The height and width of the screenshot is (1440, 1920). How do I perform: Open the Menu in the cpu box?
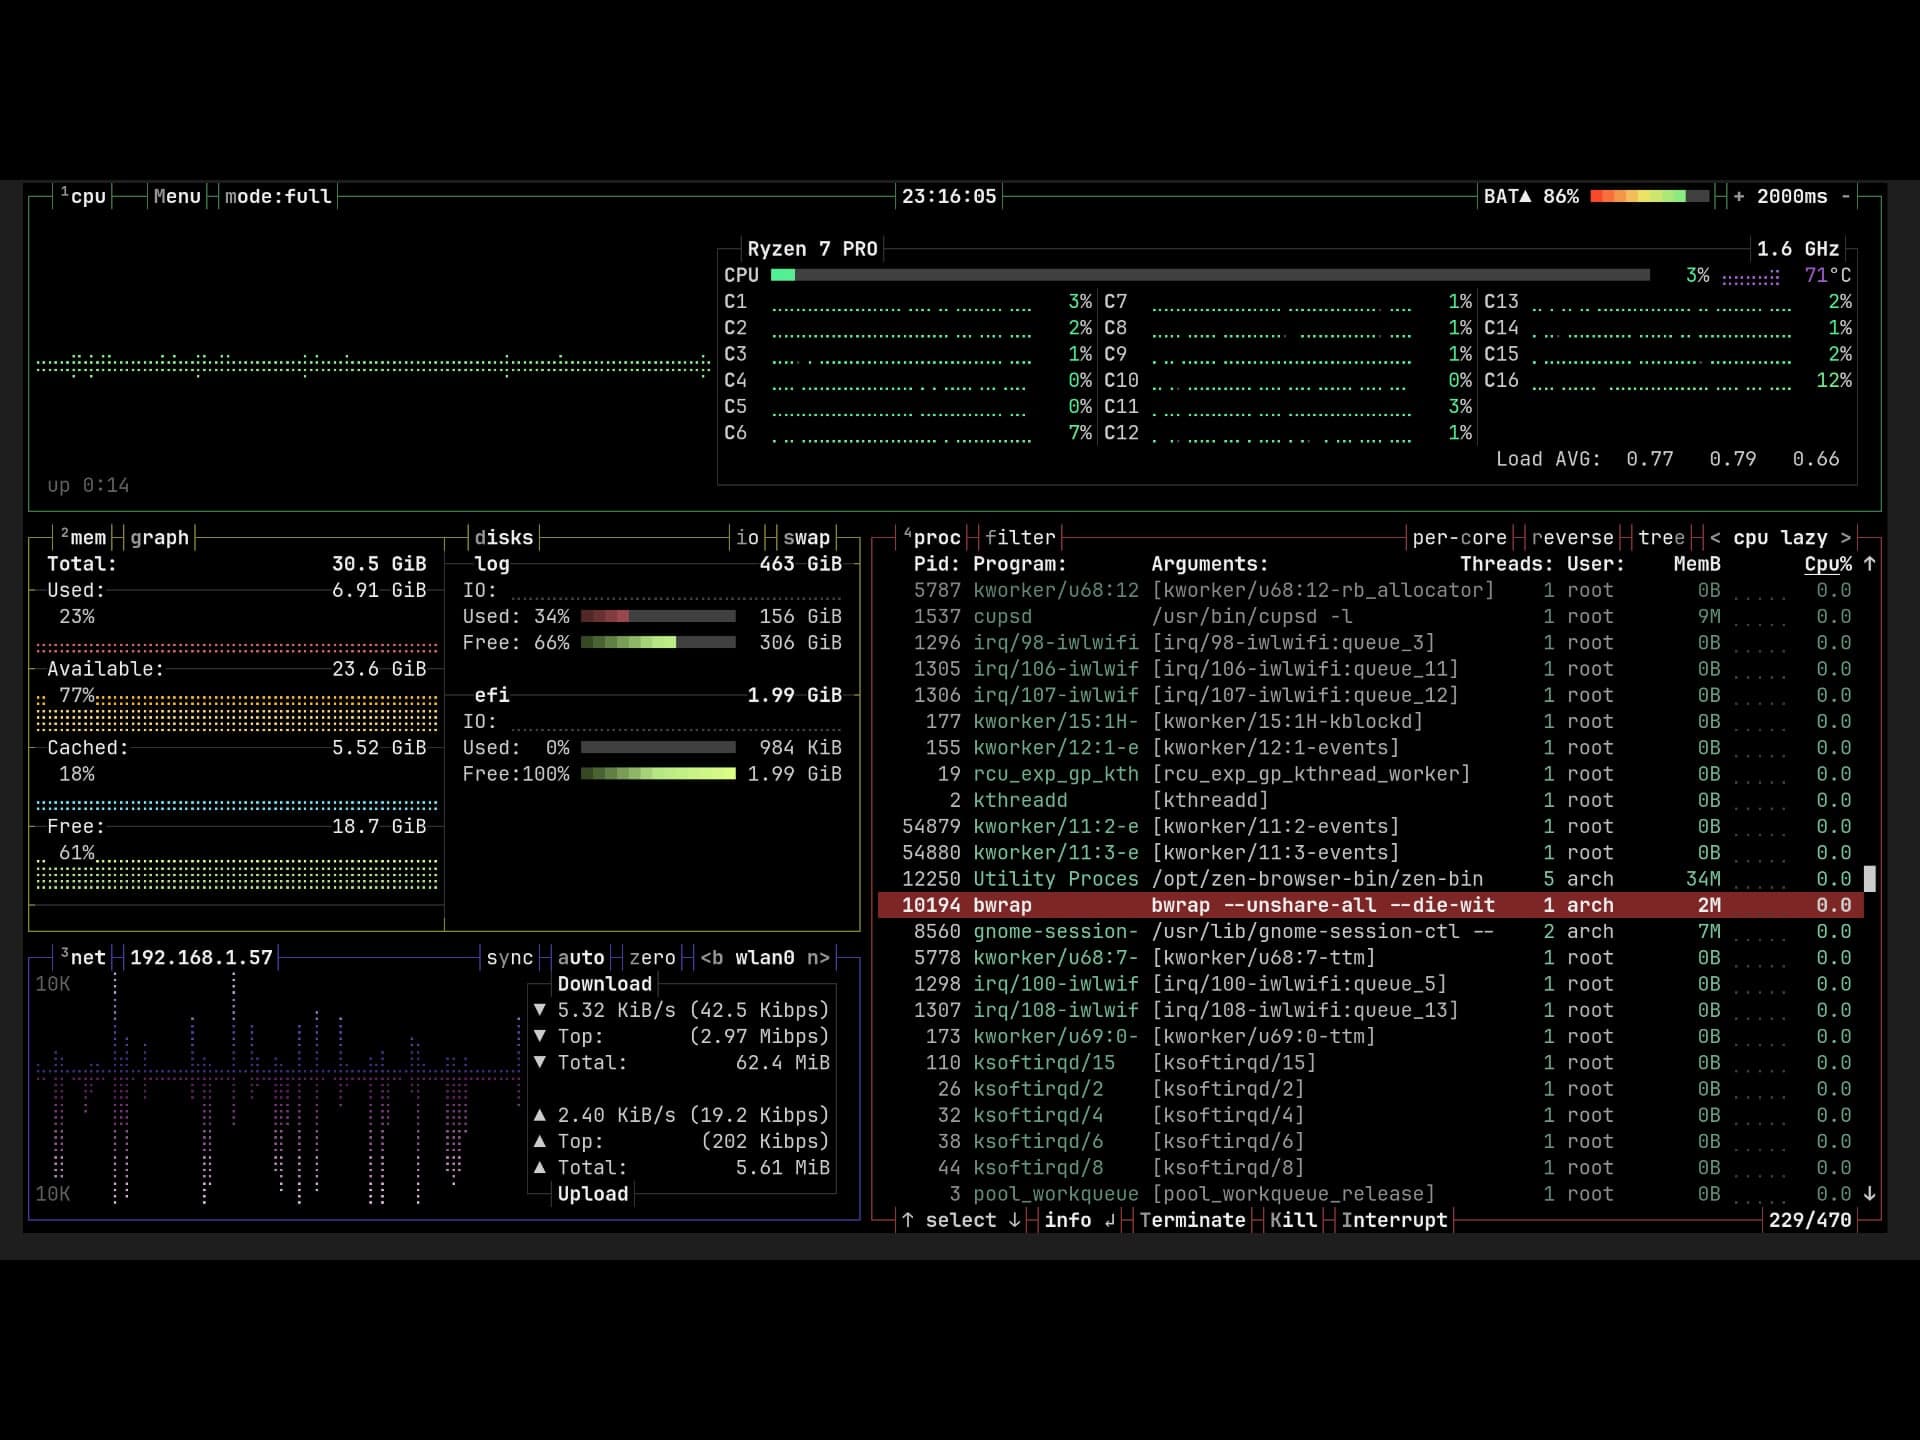177,196
